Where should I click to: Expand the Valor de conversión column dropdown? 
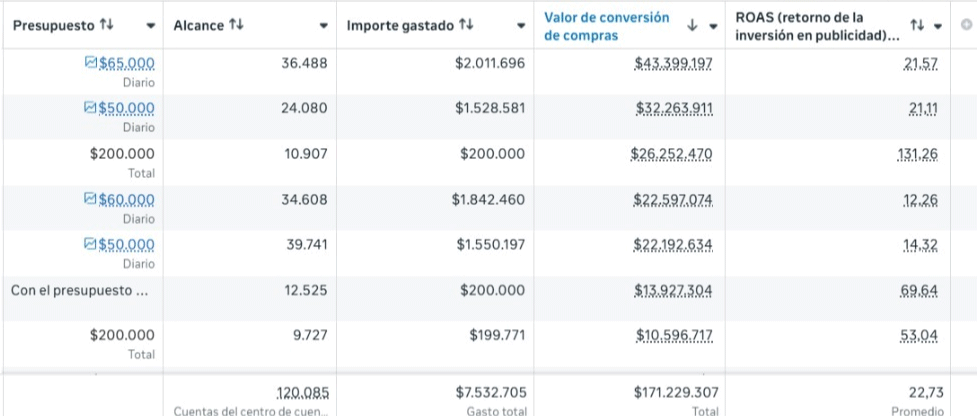pos(713,26)
